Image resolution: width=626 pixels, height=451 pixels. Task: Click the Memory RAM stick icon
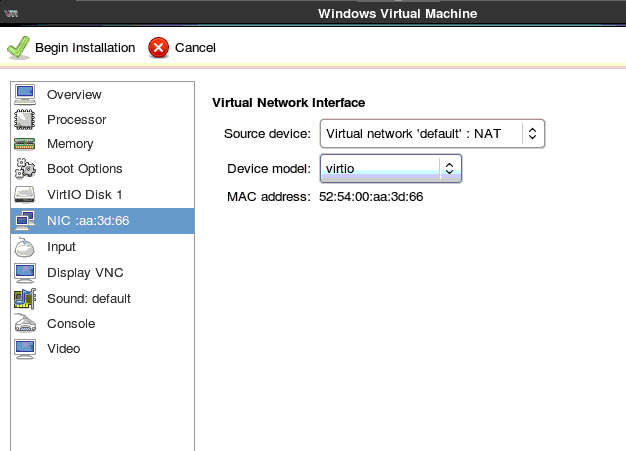(x=26, y=144)
